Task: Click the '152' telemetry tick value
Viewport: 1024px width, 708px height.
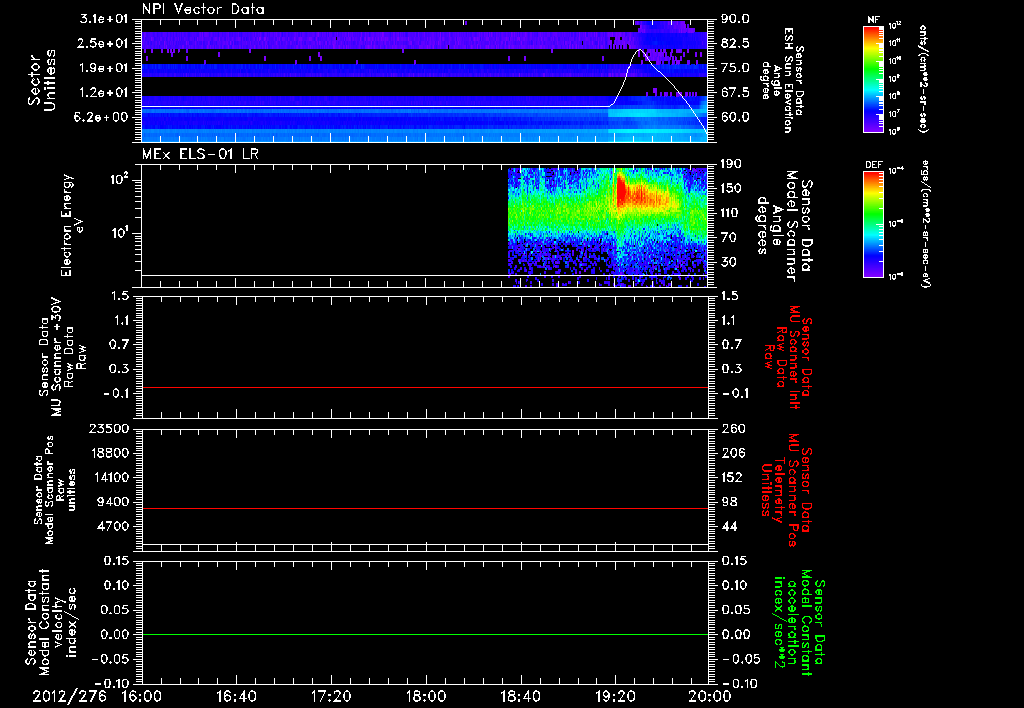Action: coord(732,477)
